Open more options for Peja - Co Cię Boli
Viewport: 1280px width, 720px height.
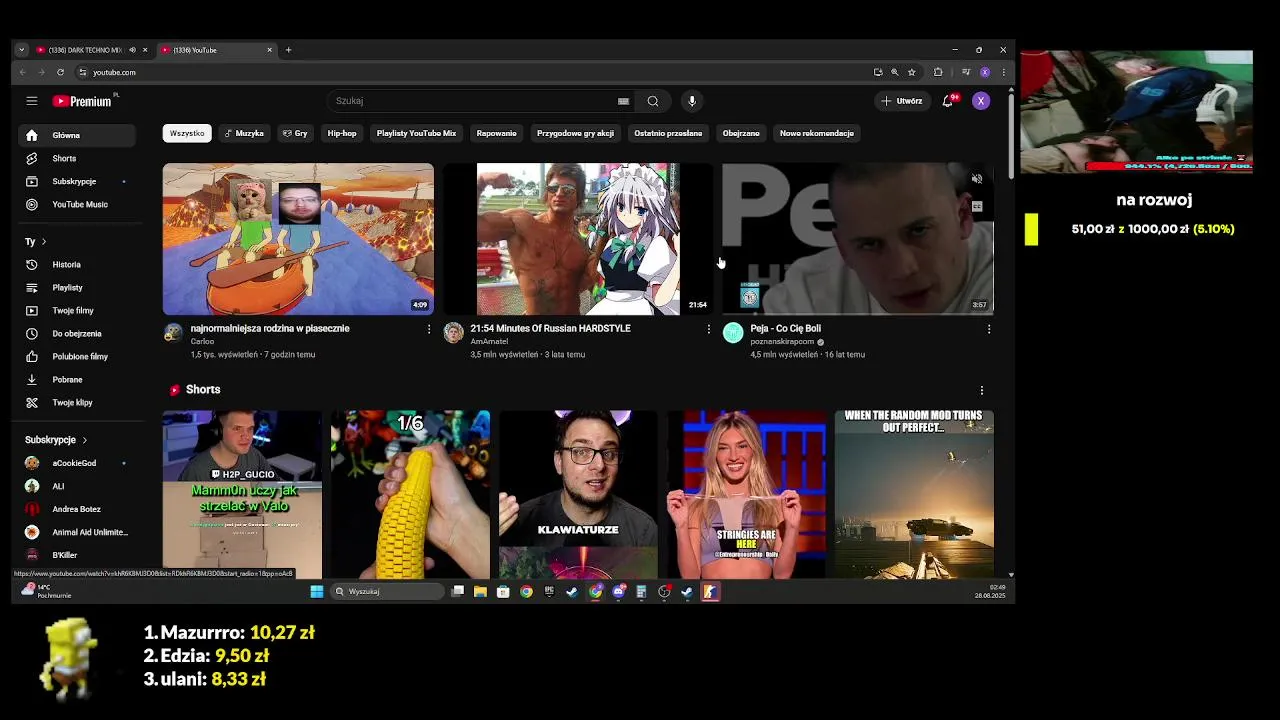coord(989,329)
